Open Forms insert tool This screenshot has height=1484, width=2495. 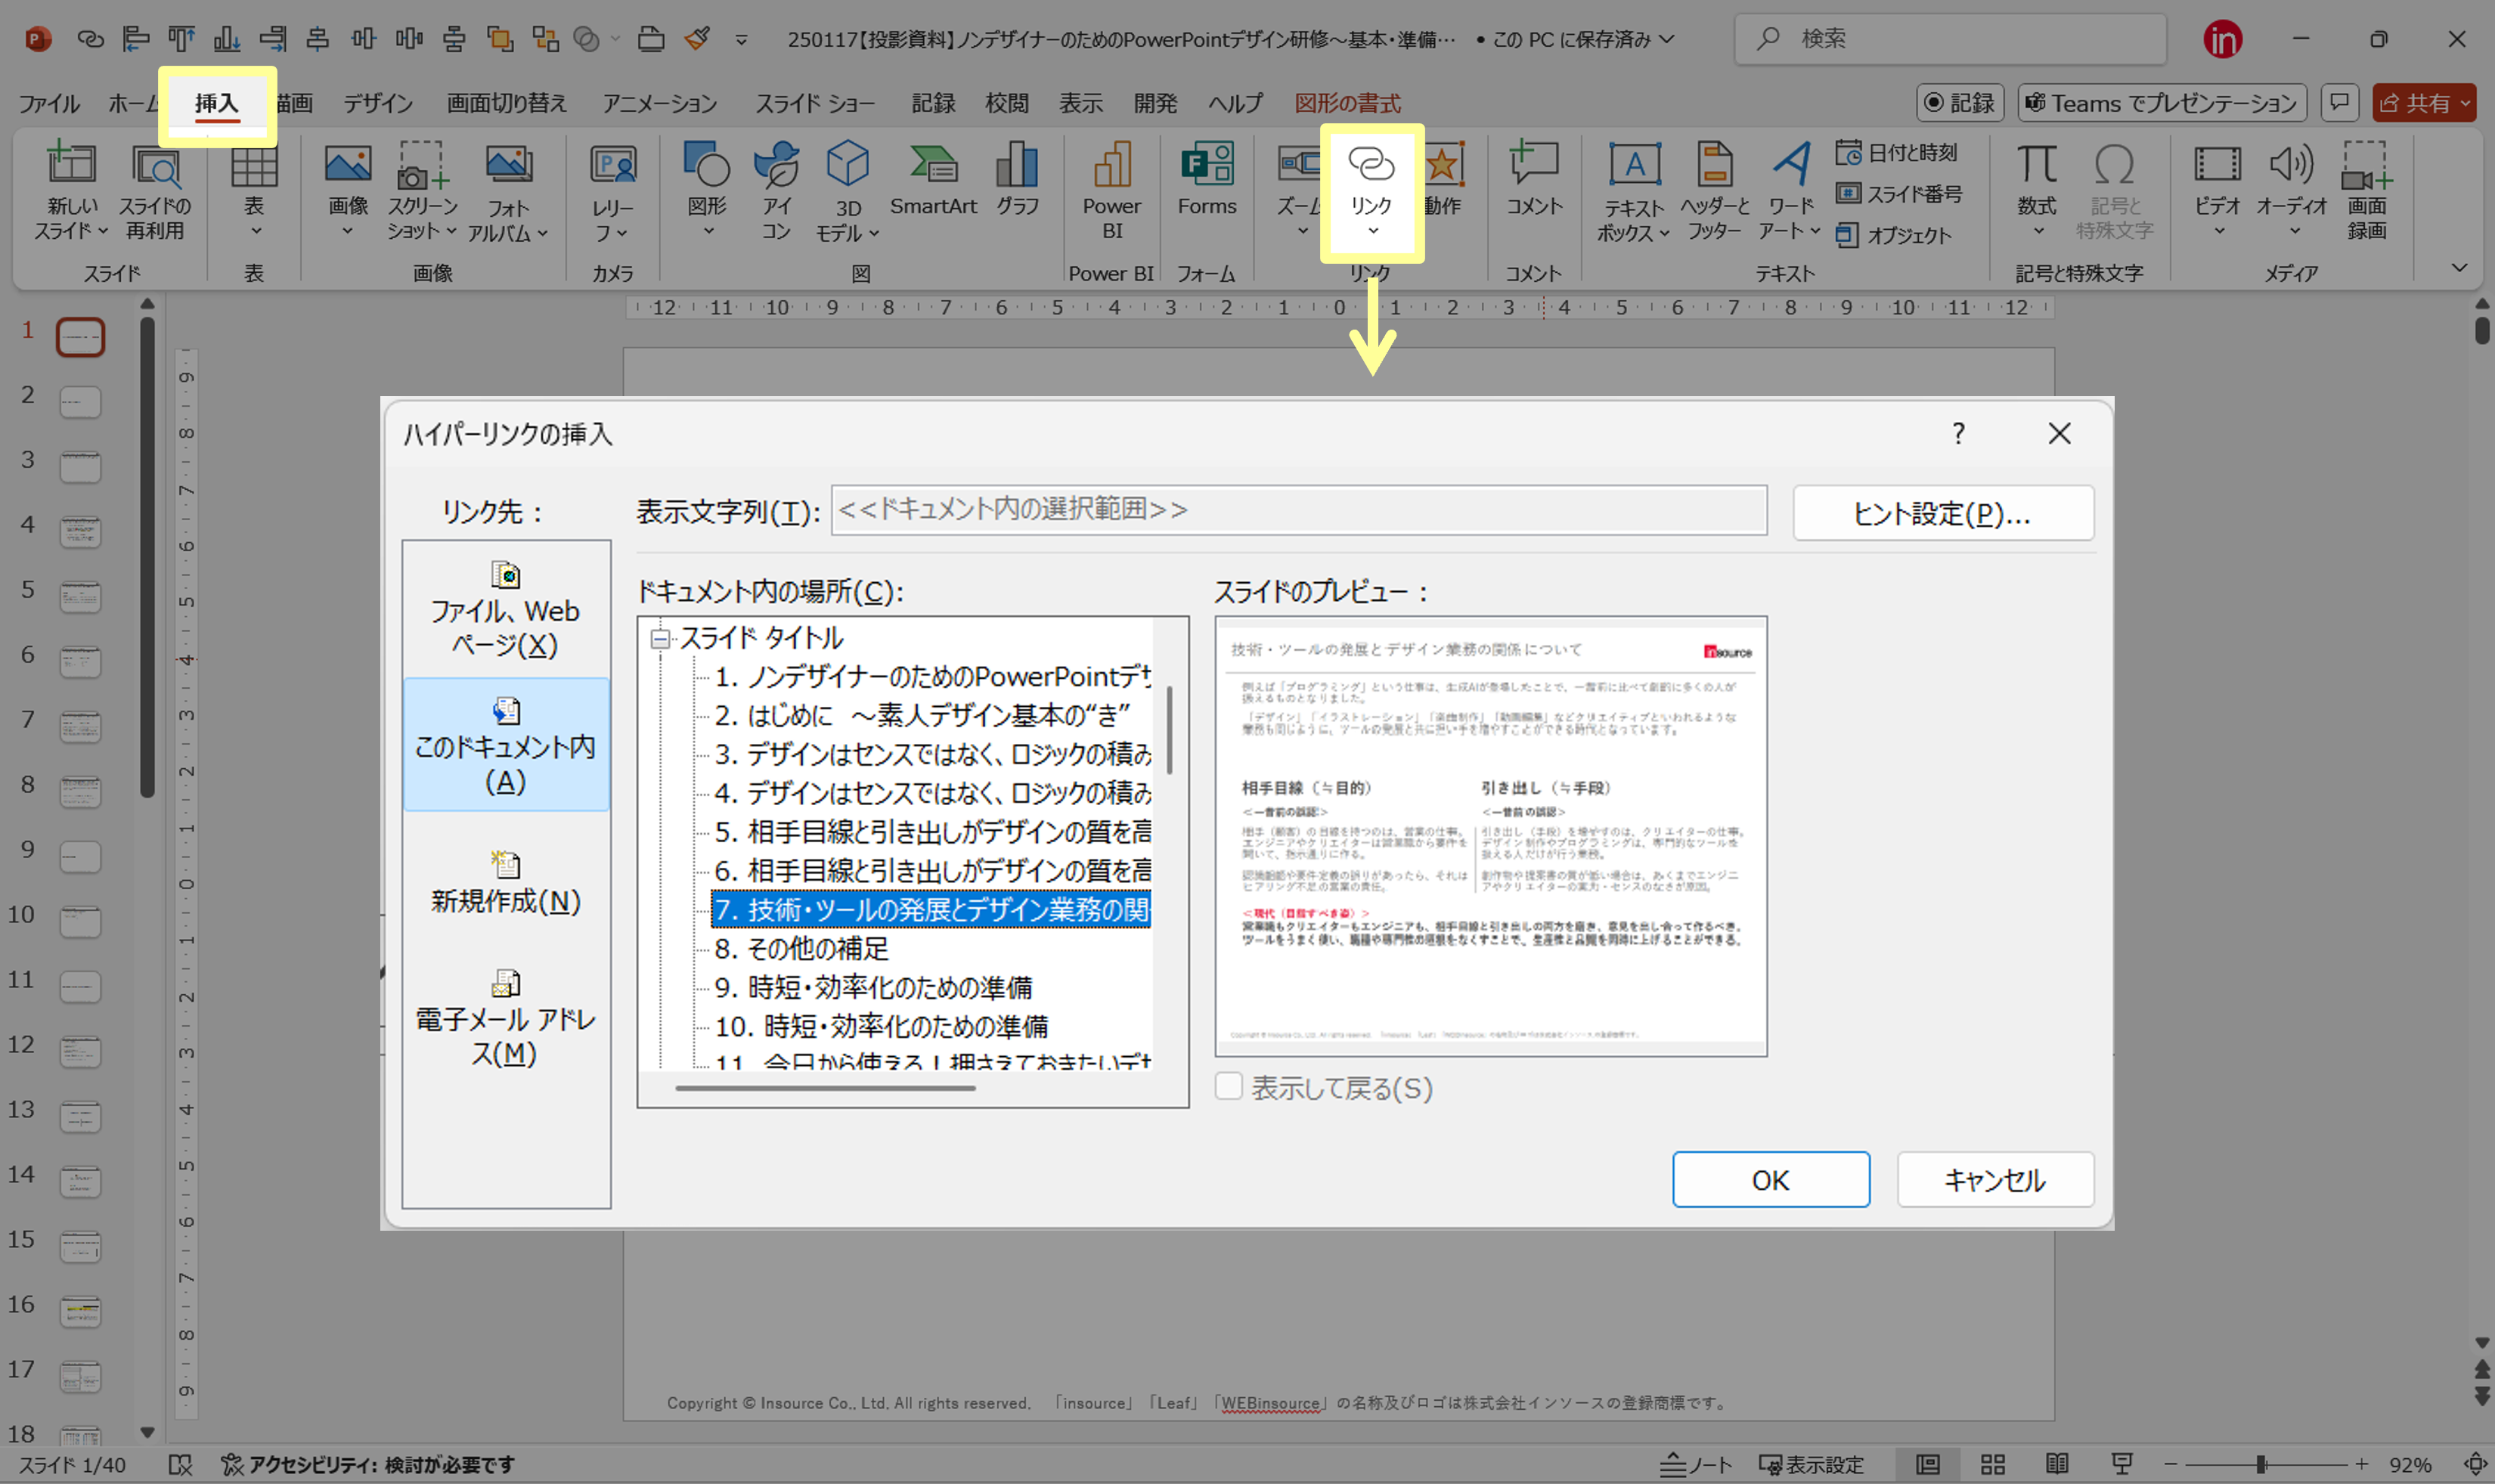click(1207, 180)
